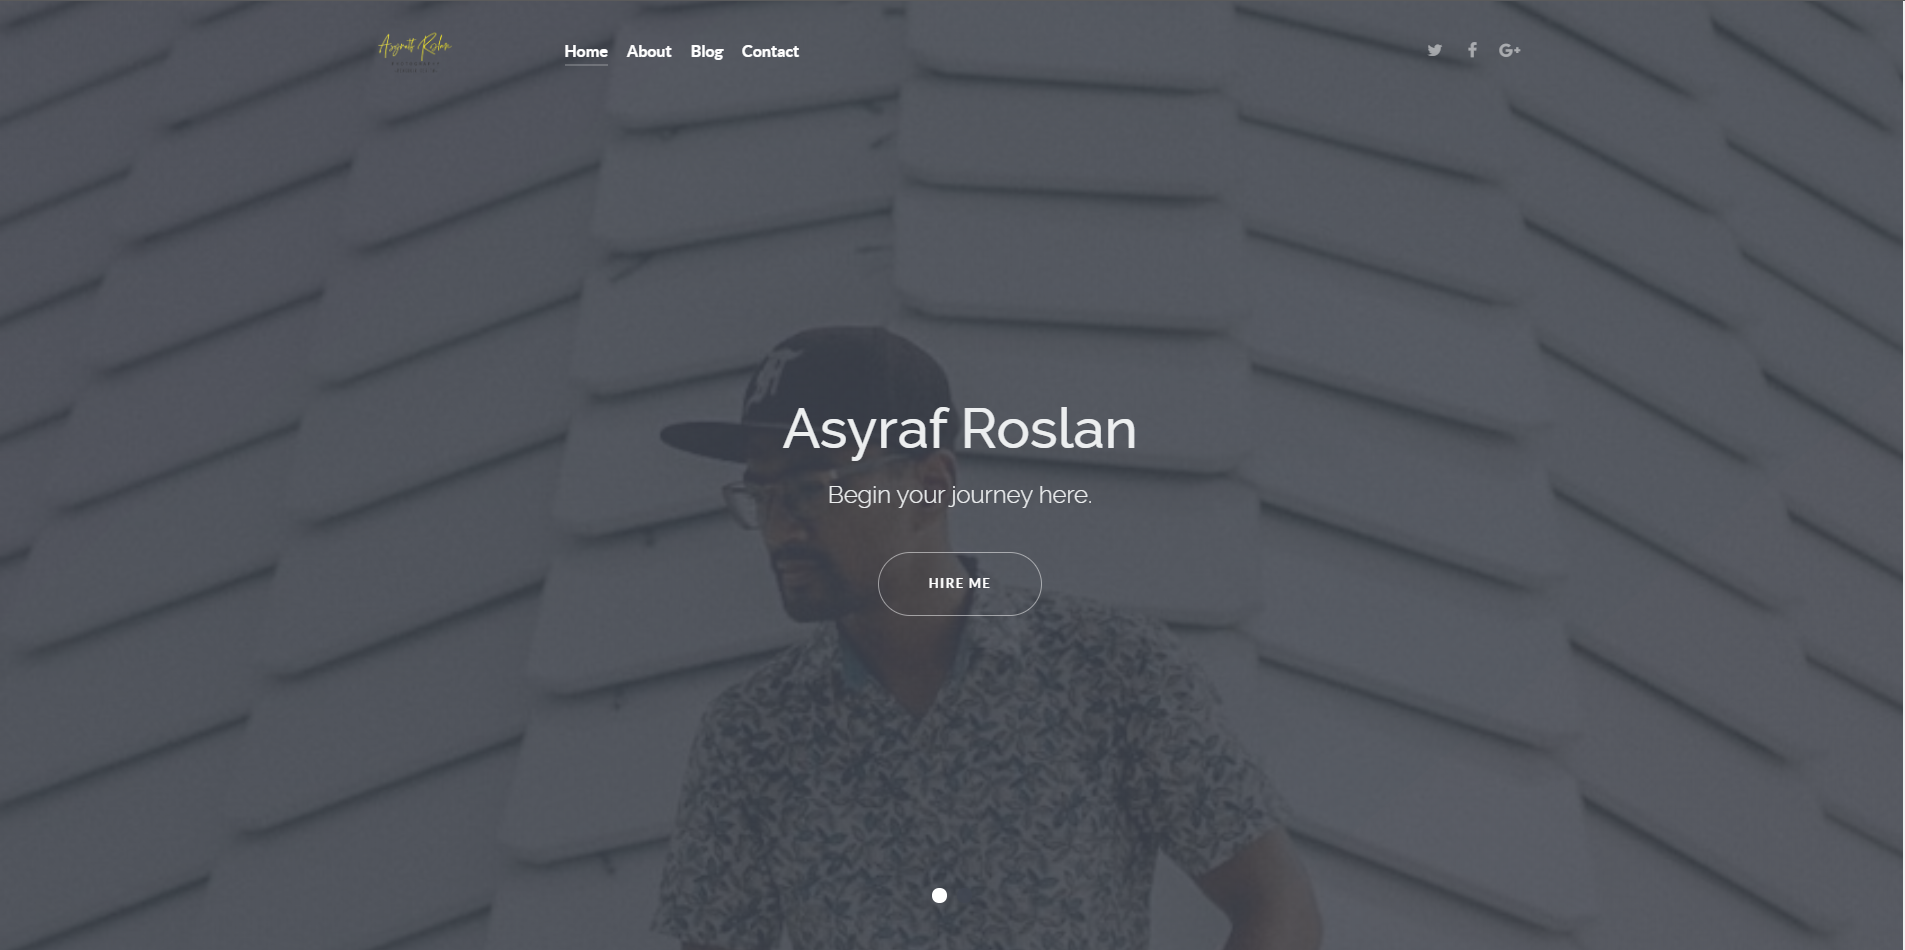Open the Twitter profile icon
Screen dimensions: 1905x950
click(1434, 50)
